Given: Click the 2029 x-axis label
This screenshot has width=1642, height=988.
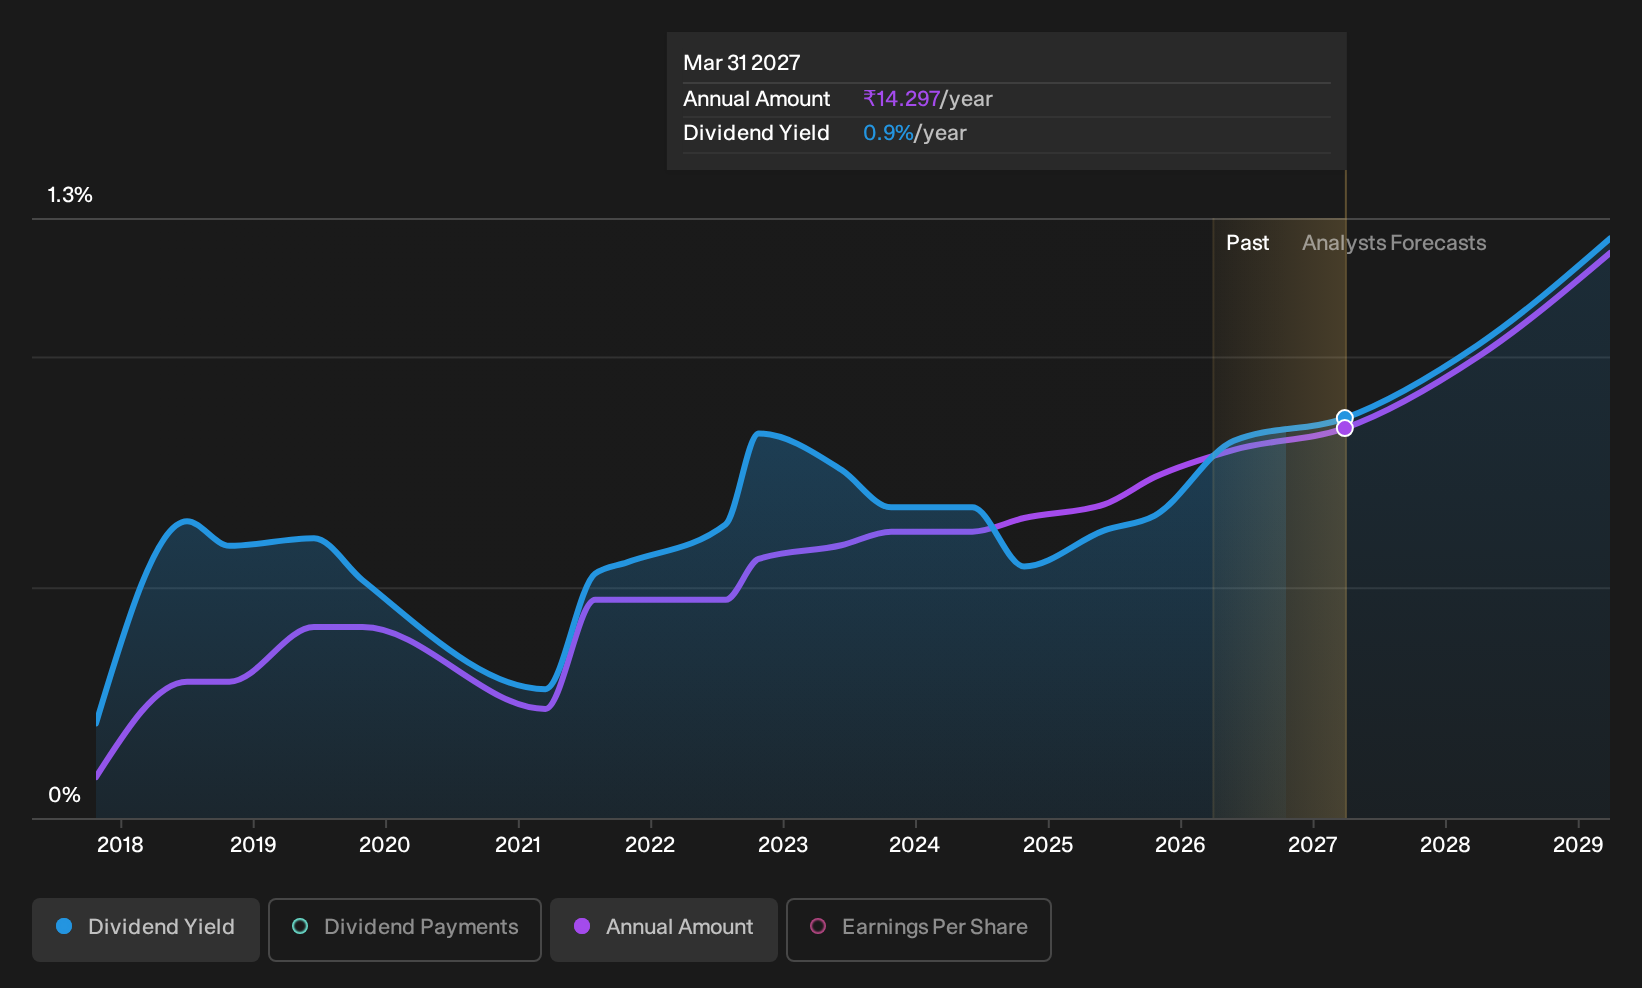Looking at the screenshot, I should [1578, 845].
